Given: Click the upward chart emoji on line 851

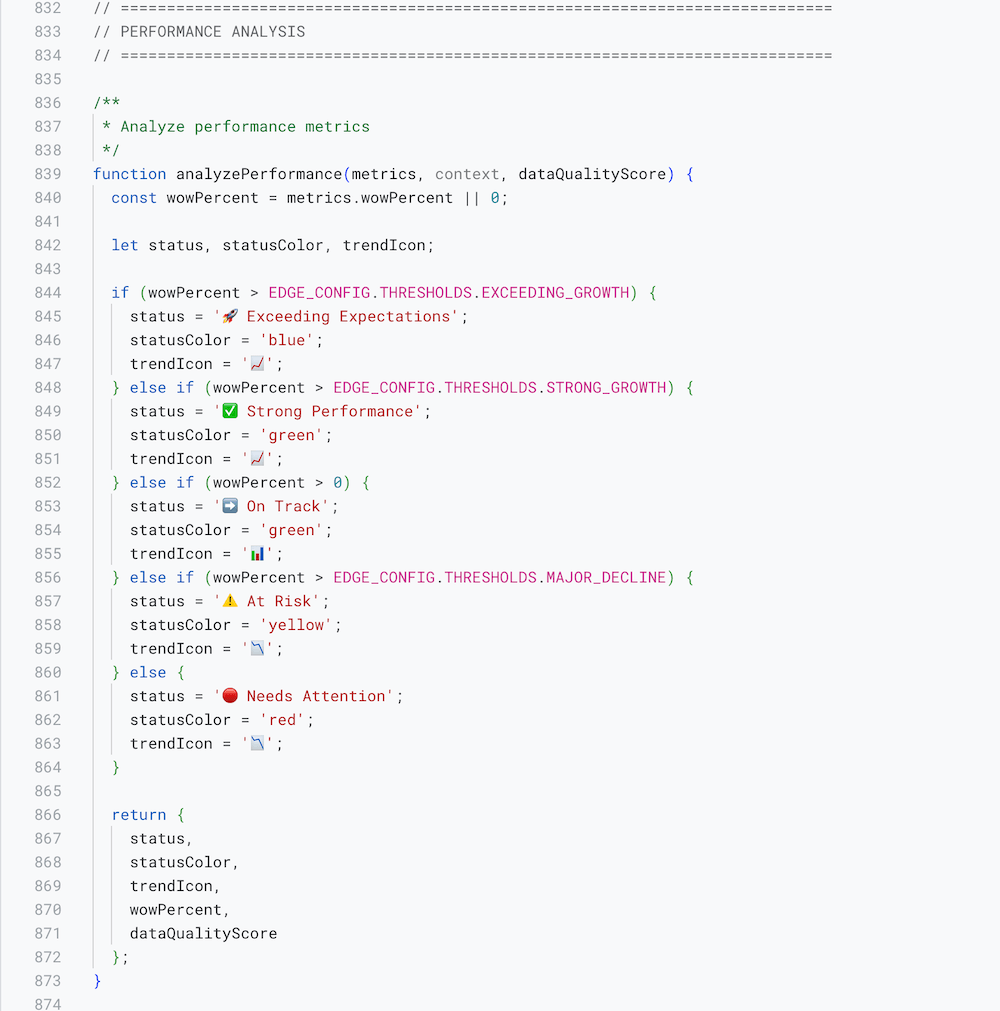Looking at the screenshot, I should coord(257,458).
